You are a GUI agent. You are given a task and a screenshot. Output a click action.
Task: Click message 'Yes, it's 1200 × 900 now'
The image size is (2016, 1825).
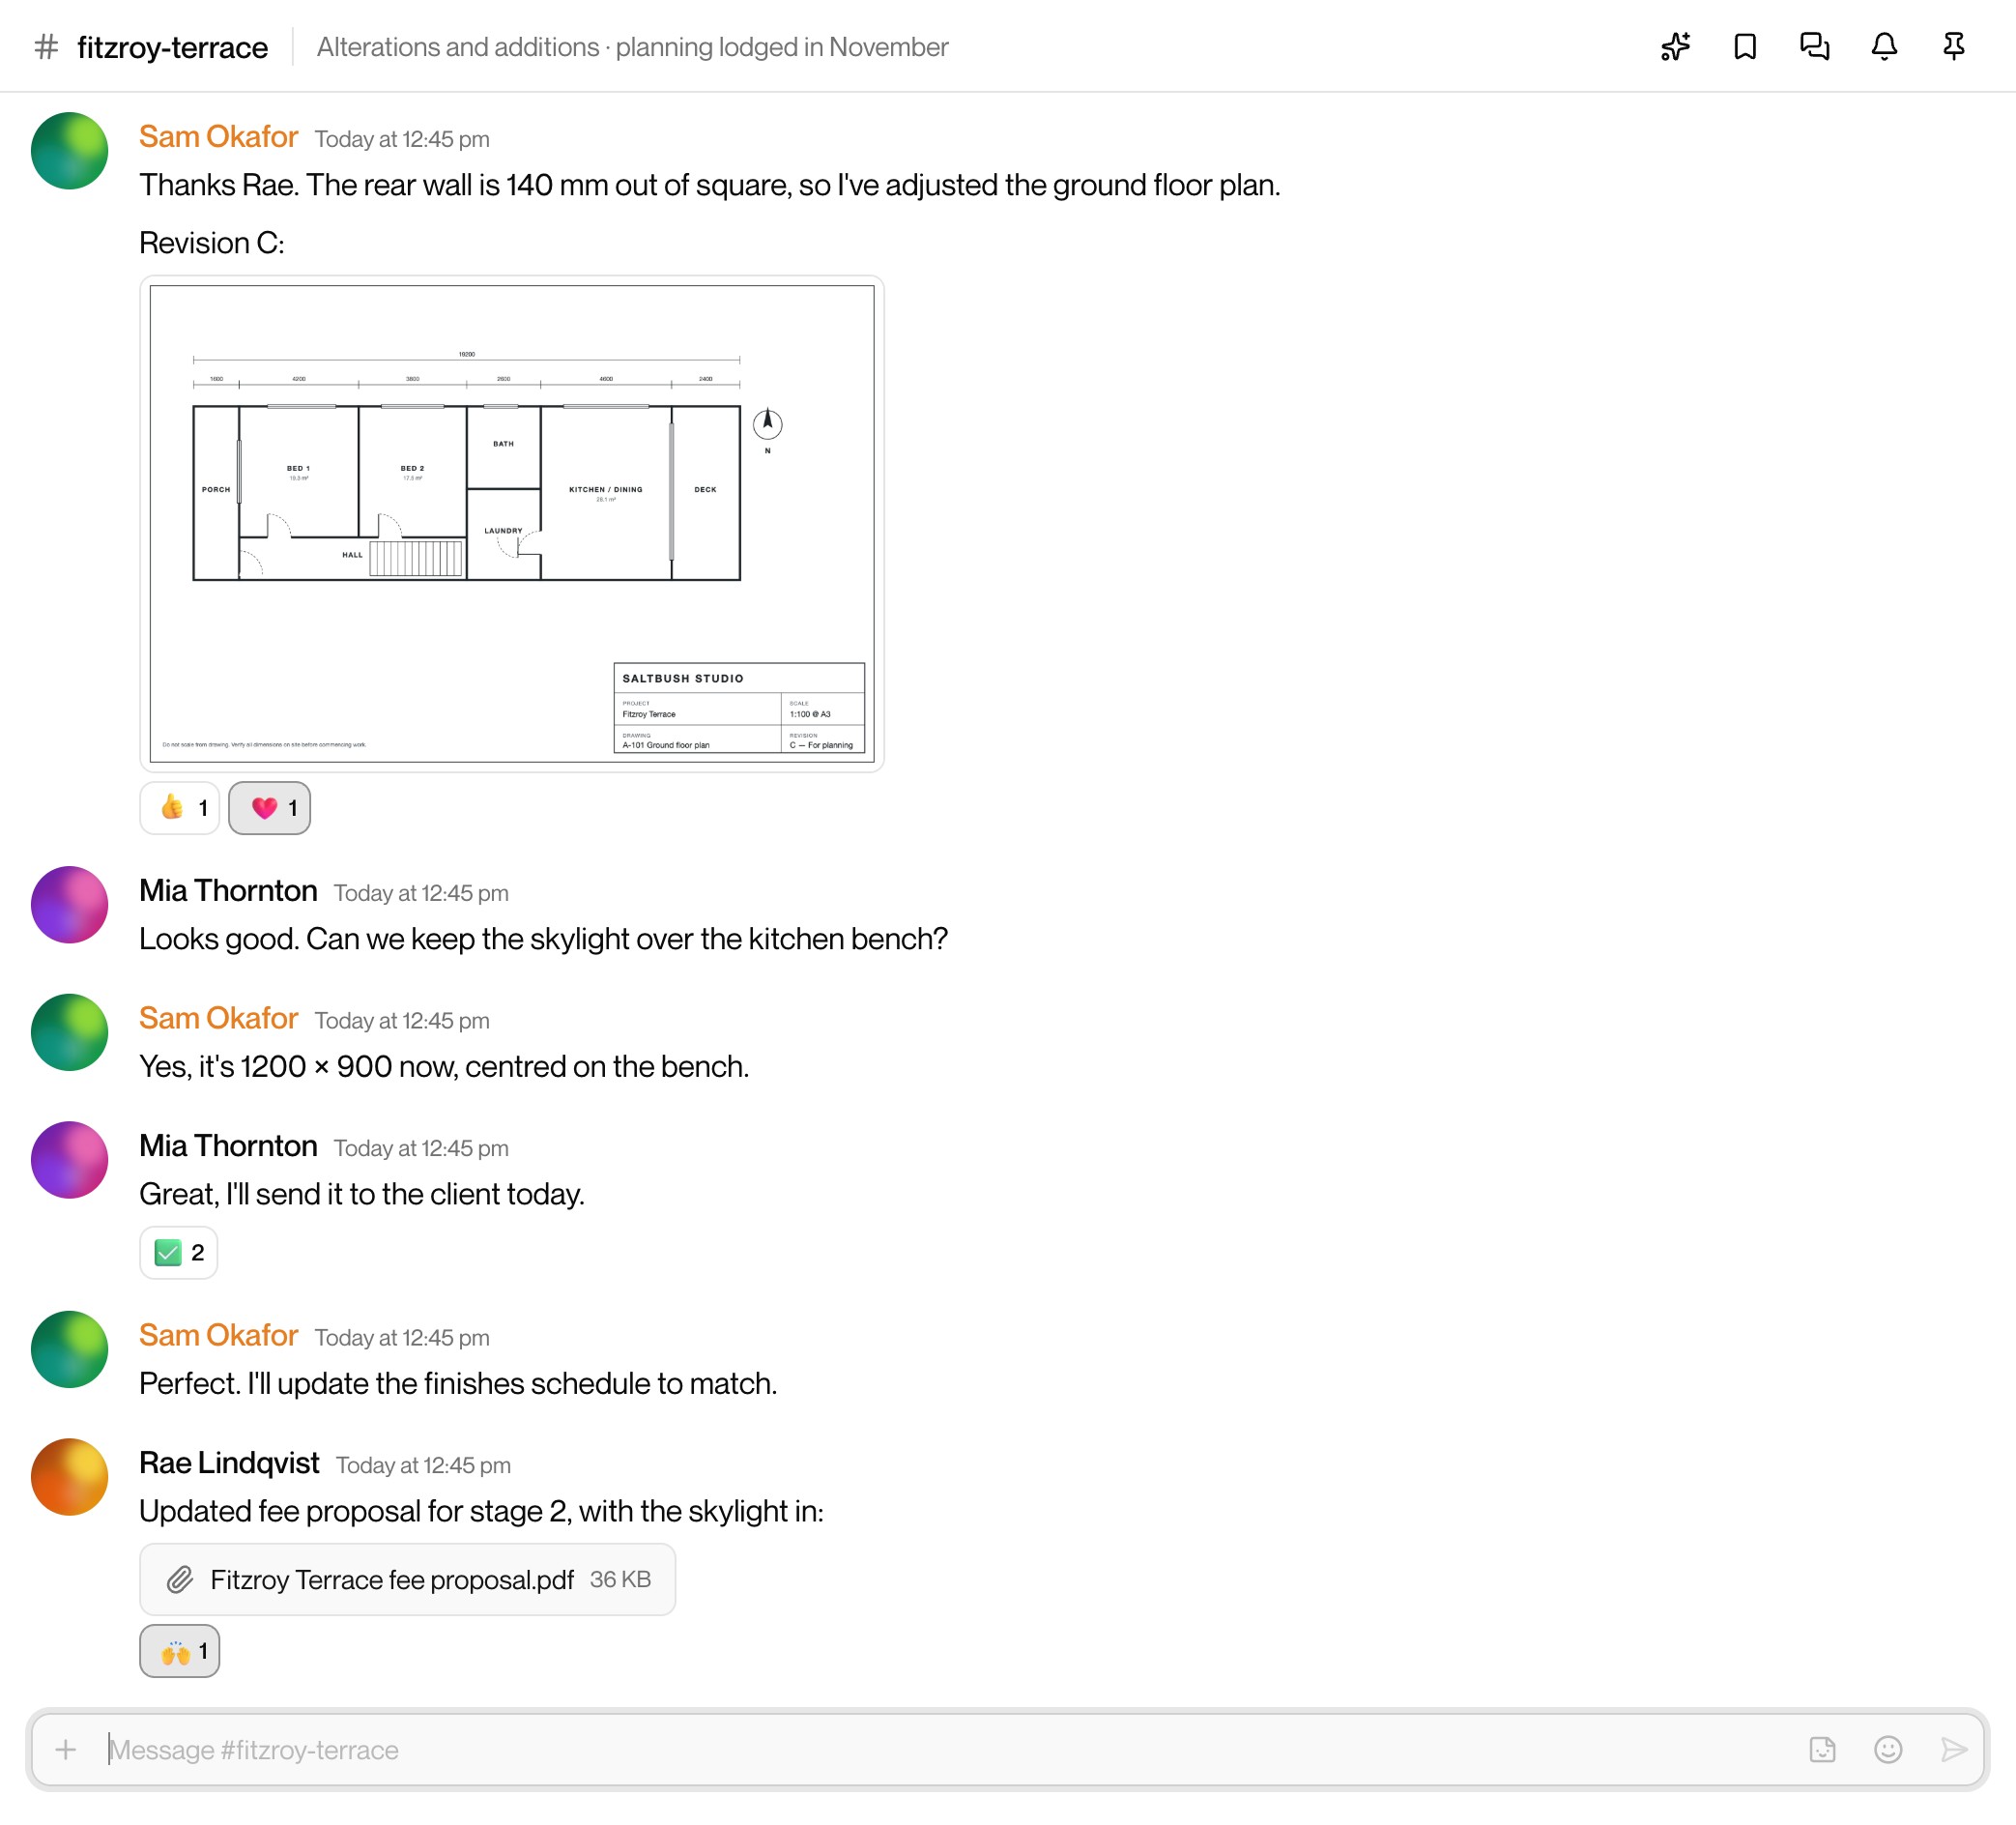click(x=444, y=1067)
